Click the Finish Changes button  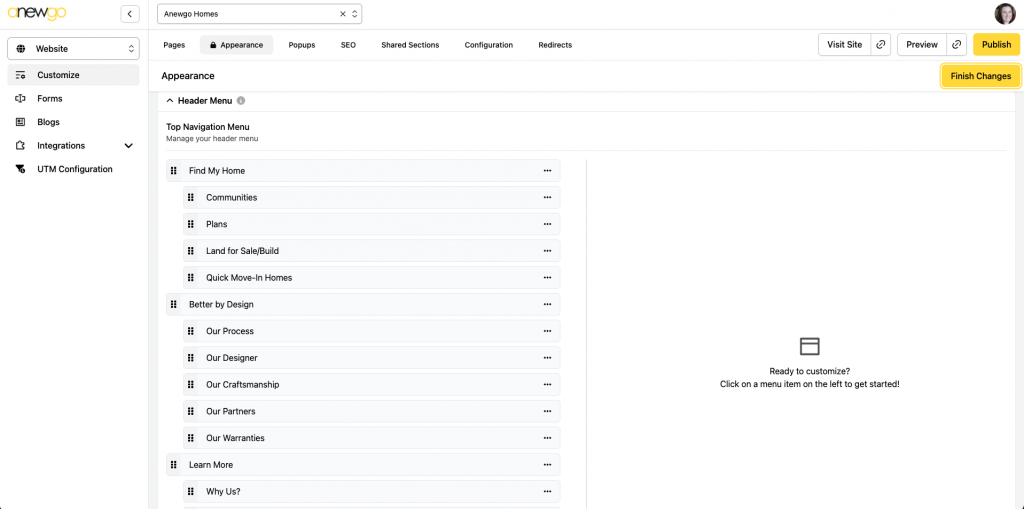point(980,76)
